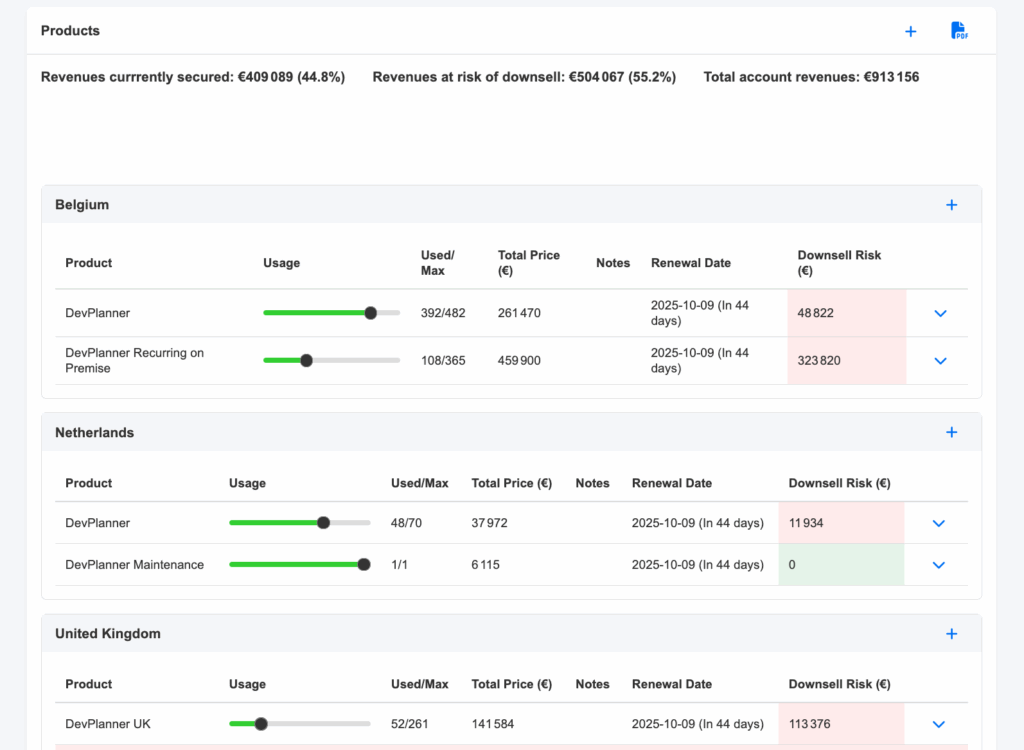Click total price 37 972
Screen dimensions: 1024x750
[489, 523]
